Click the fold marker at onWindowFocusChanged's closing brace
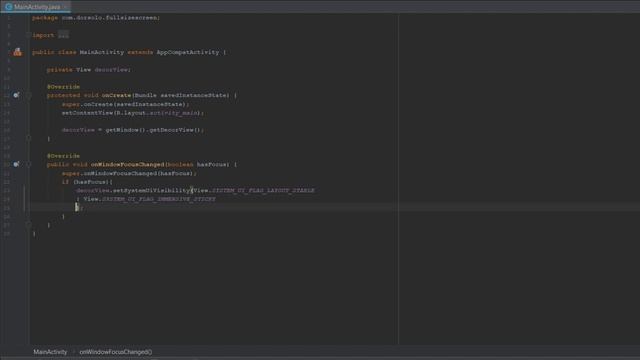 (x=29, y=224)
